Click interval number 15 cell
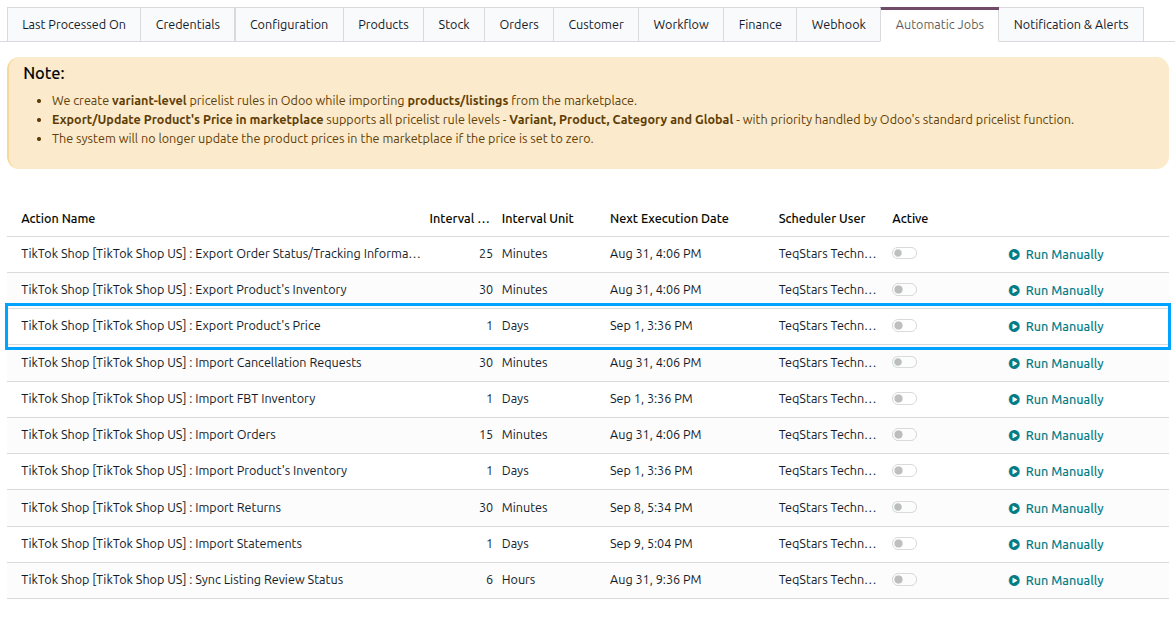The image size is (1175, 633). click(x=486, y=434)
